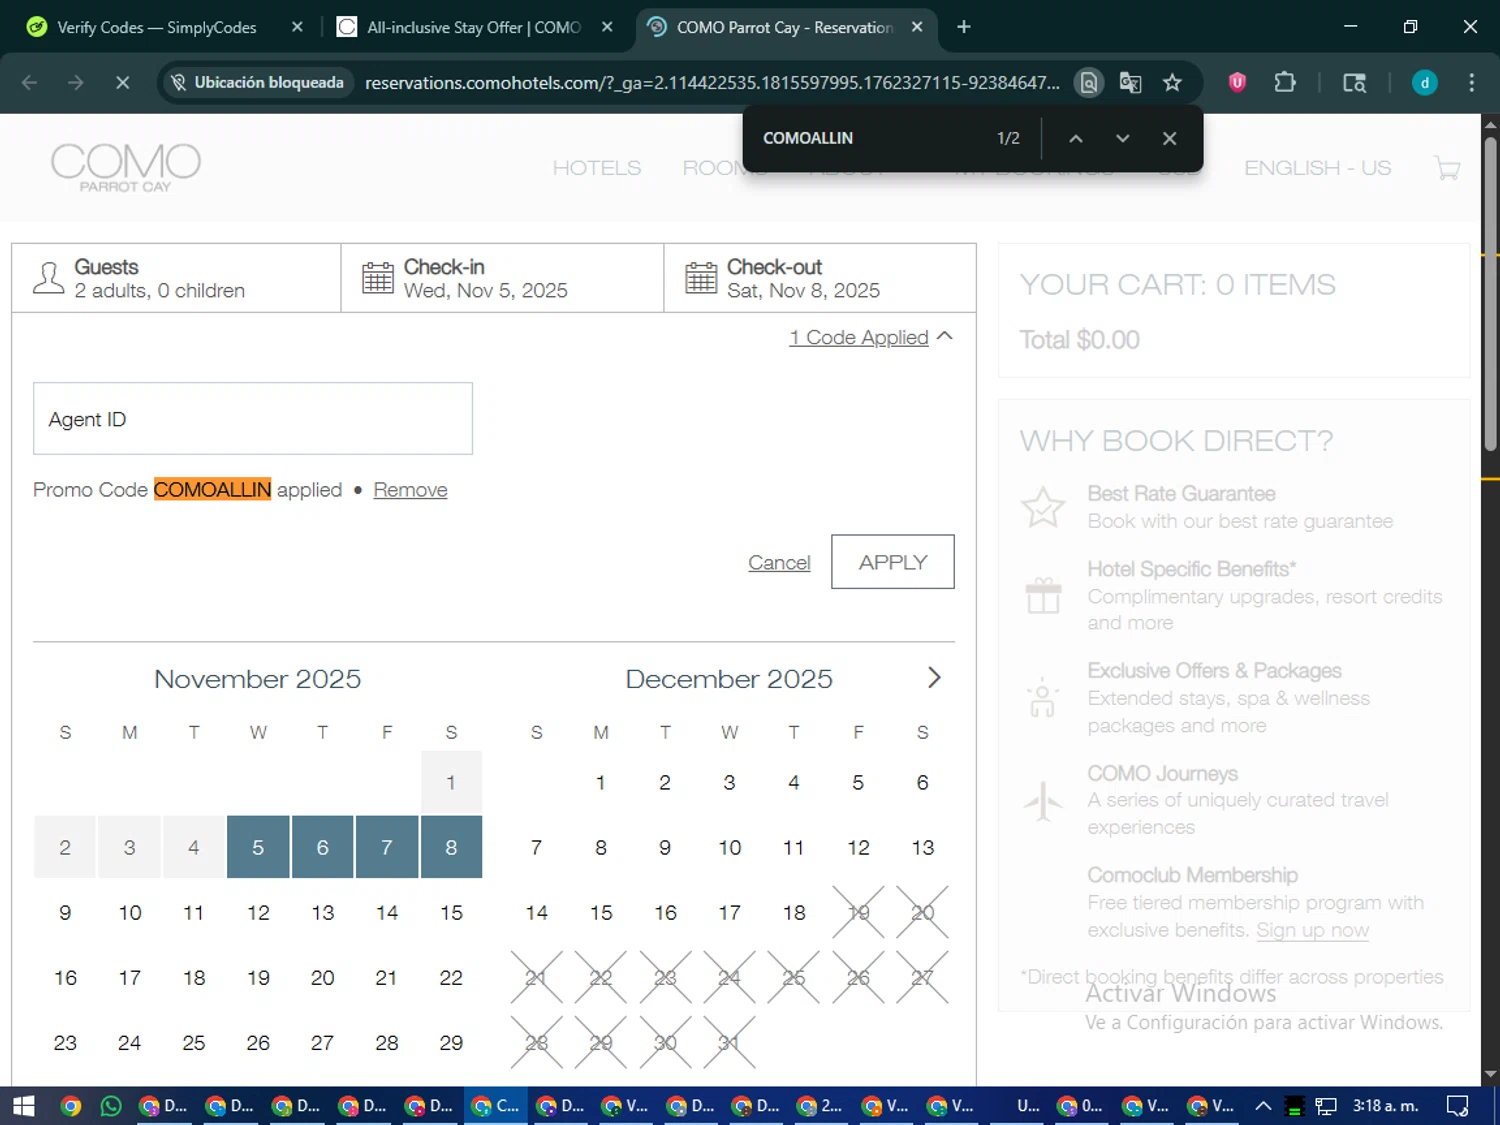Image resolution: width=1500 pixels, height=1125 pixels.
Task: Click the taskbar clock 3:18 a. m.
Action: pos(1385,1106)
